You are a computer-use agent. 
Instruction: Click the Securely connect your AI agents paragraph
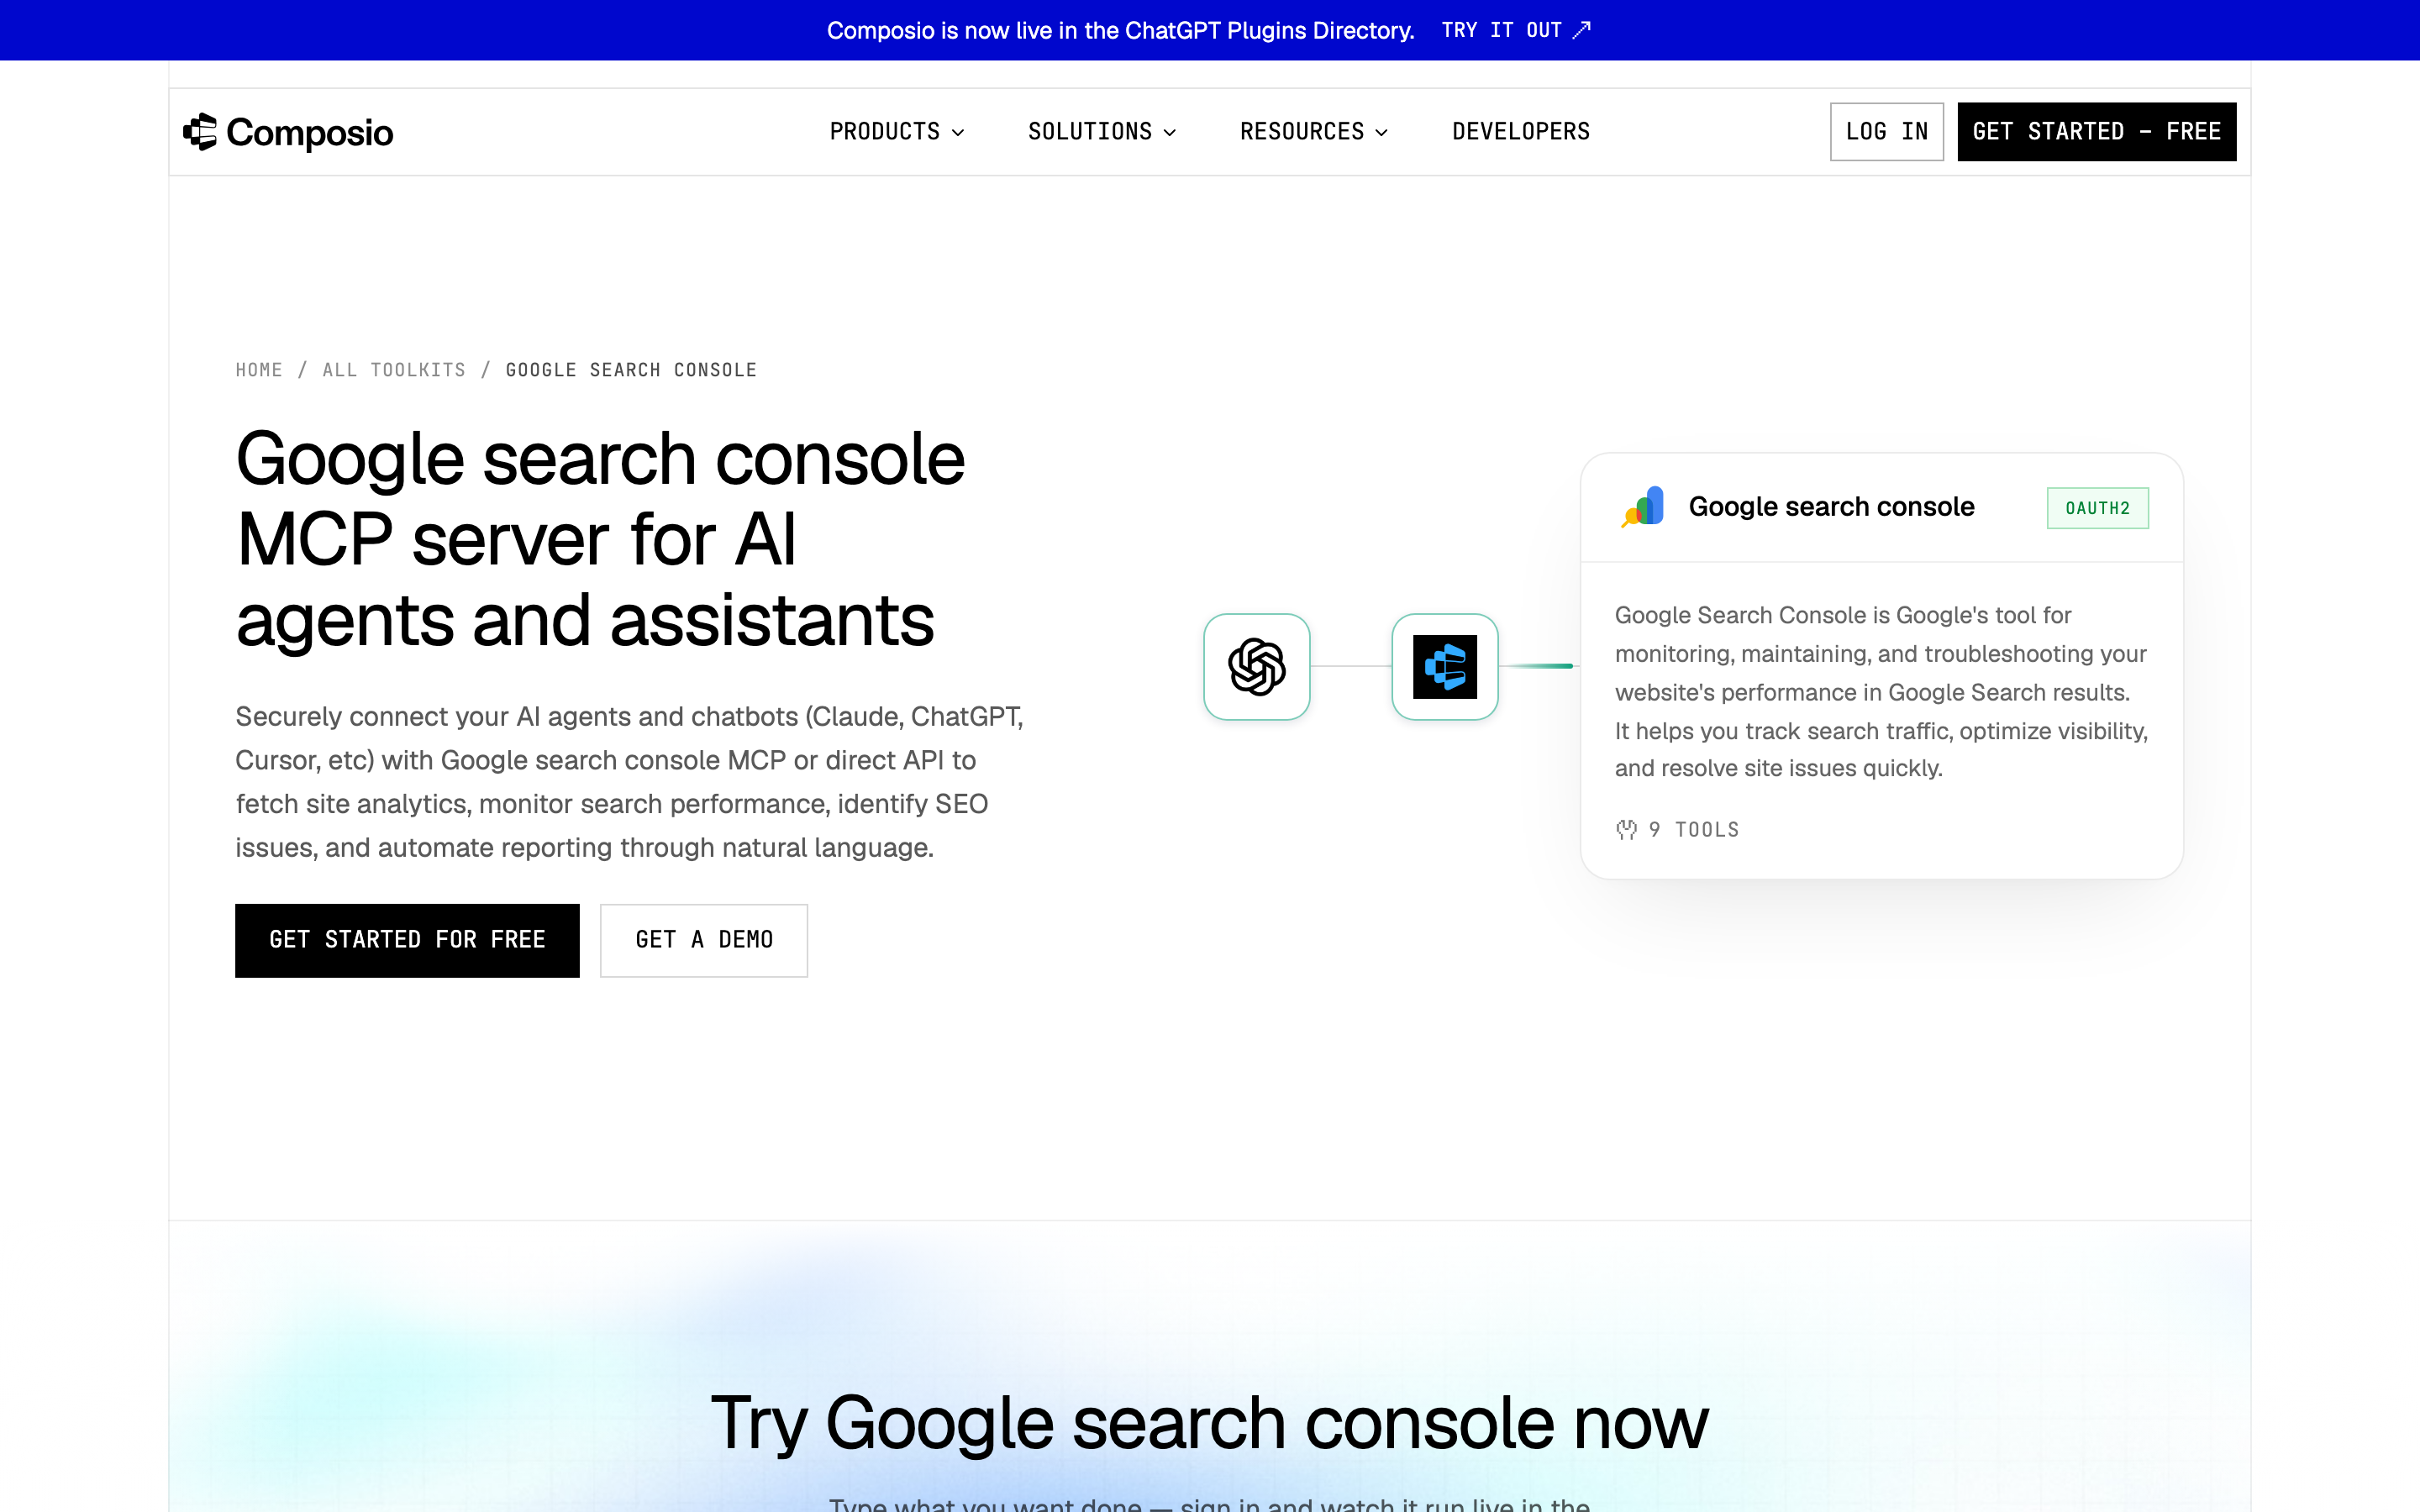point(630,782)
